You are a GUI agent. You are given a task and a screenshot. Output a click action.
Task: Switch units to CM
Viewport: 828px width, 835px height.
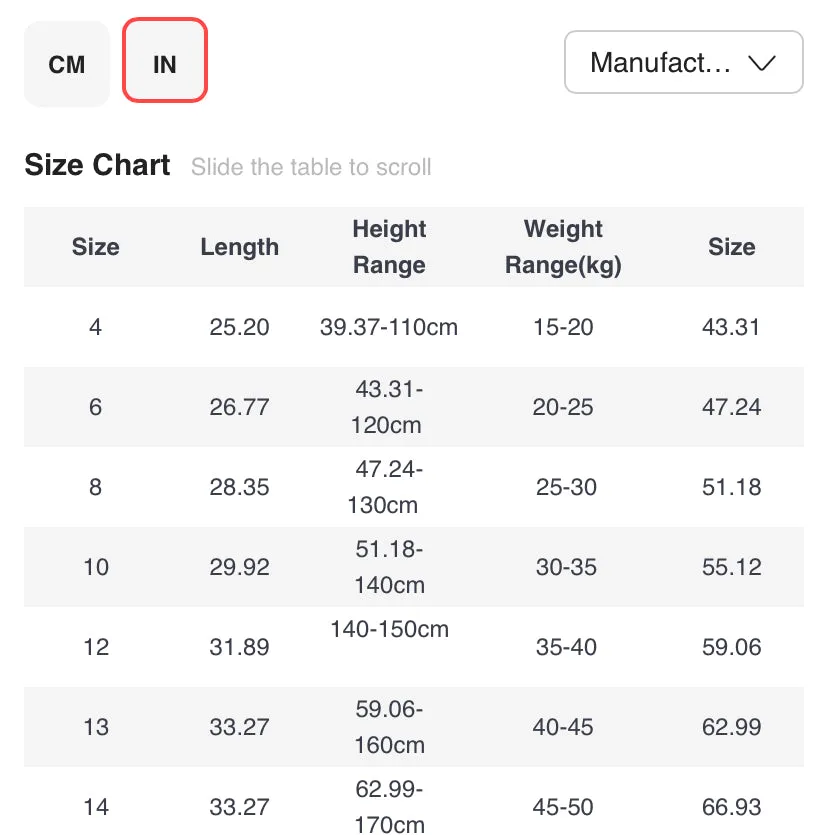click(x=67, y=64)
